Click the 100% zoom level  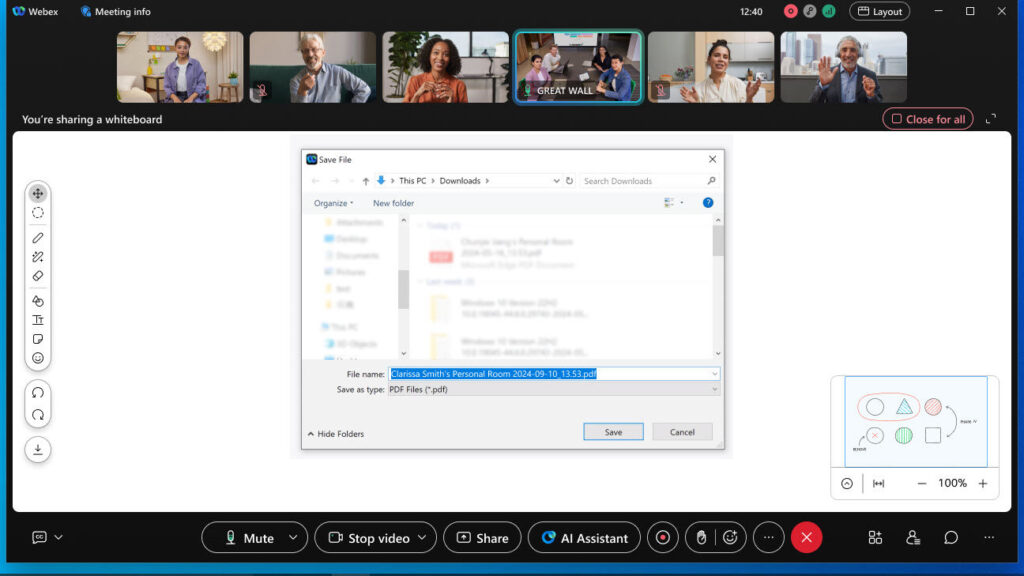click(952, 483)
